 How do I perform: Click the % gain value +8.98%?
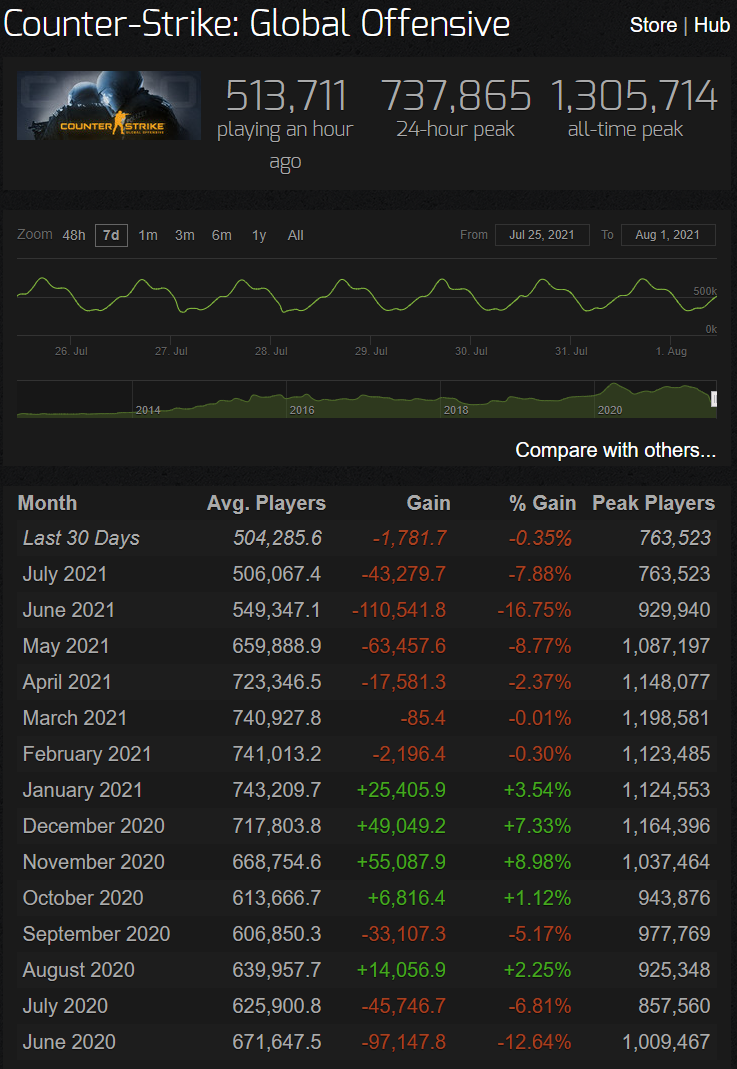tap(537, 862)
